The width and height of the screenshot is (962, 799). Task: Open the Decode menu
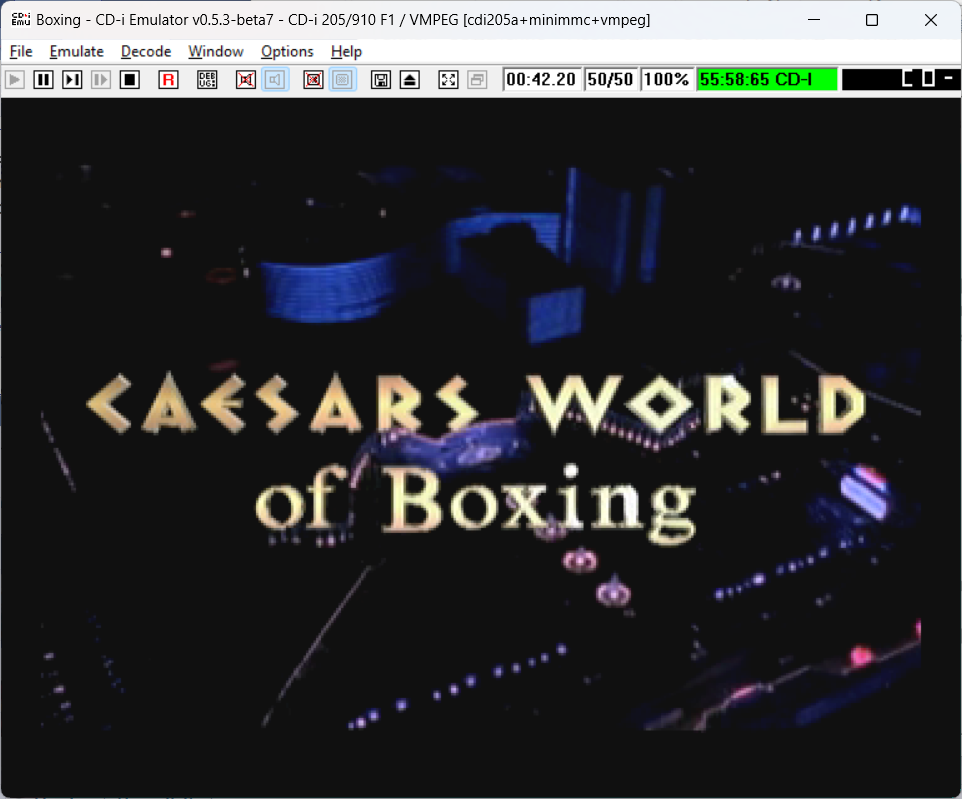pos(146,52)
